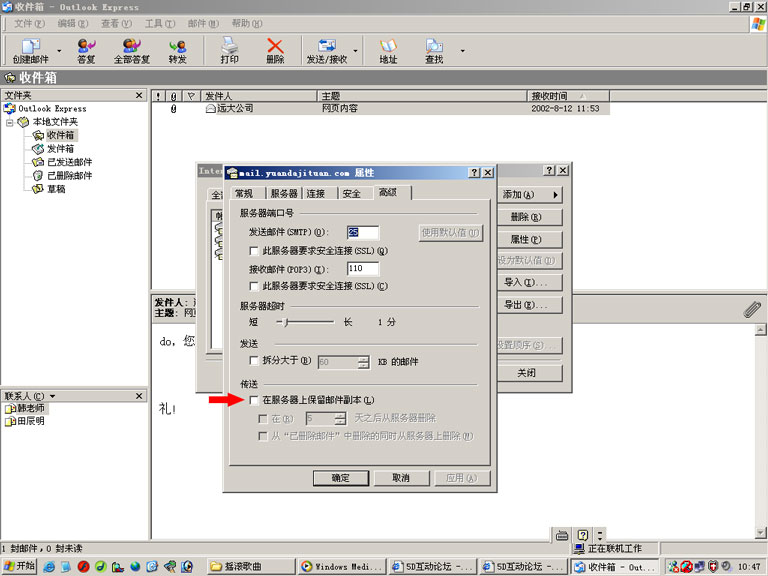Click the Close (关闭) button in accounts dialog
768x576 pixels.
point(529,373)
